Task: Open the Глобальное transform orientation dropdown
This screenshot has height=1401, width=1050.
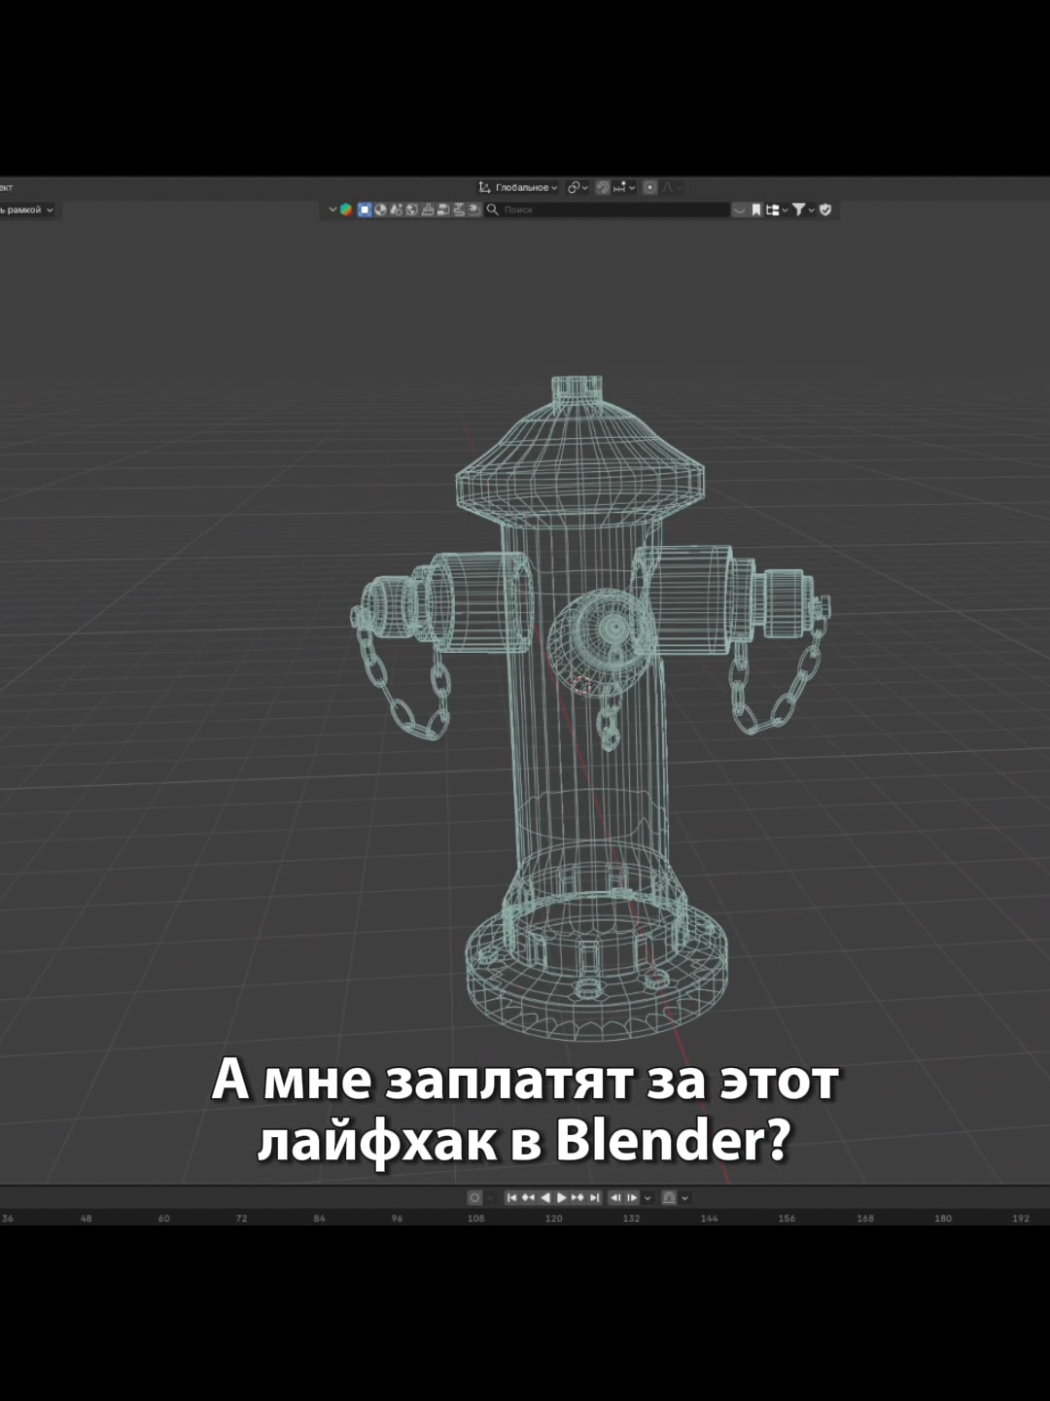Action: [x=517, y=187]
